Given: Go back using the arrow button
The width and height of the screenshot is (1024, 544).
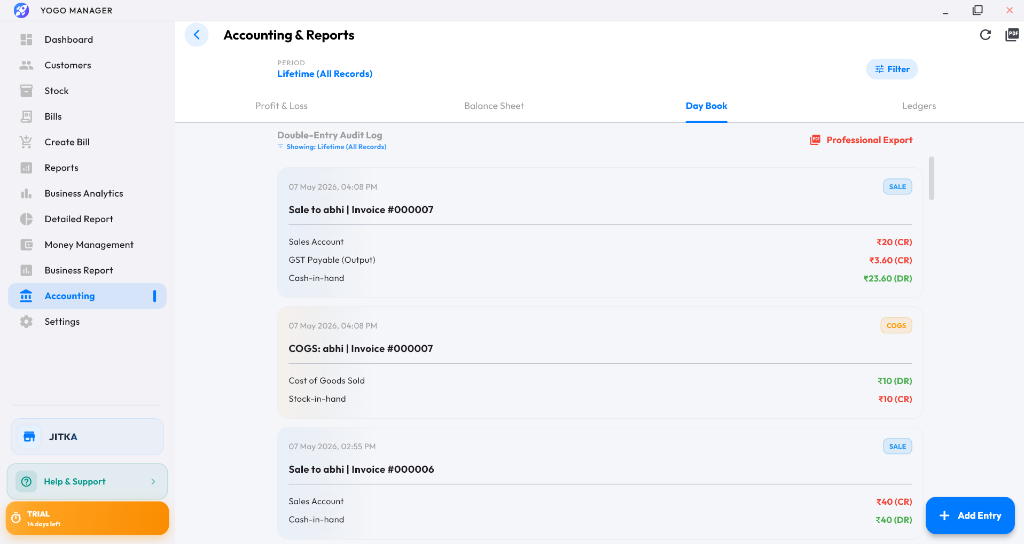Looking at the screenshot, I should tap(197, 35).
